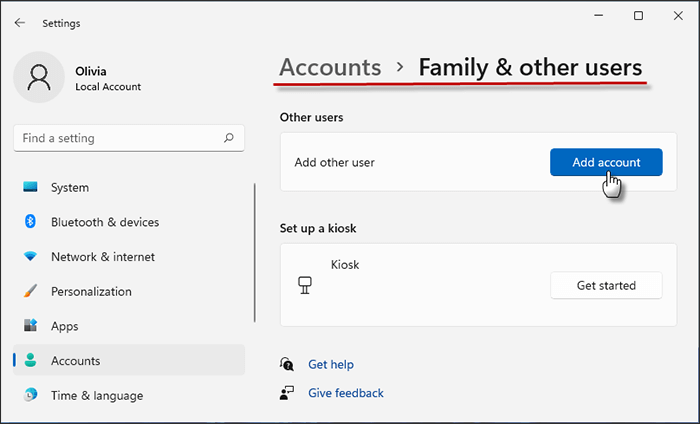
Task: Click the Time & language globe icon
Action: pos(30,395)
